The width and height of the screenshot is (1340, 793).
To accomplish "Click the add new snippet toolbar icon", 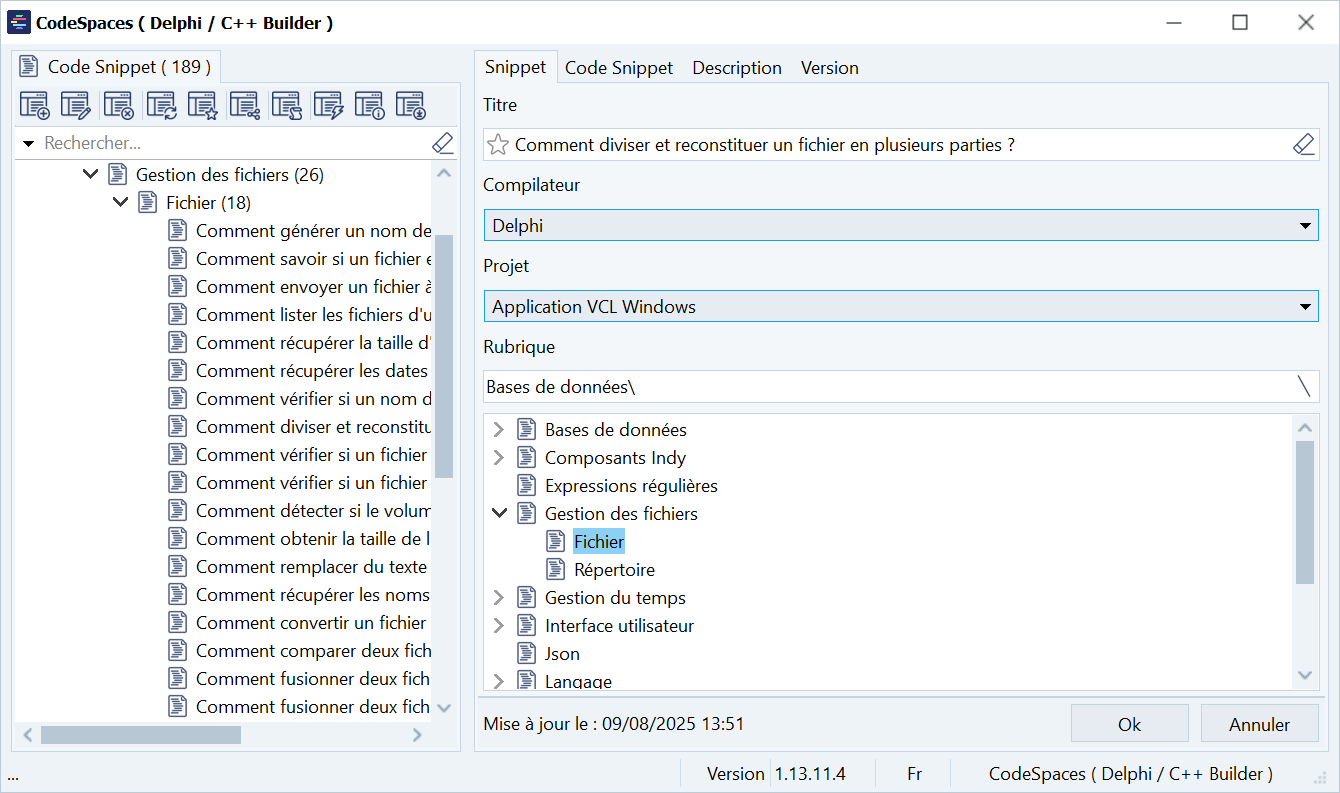I will coord(35,105).
